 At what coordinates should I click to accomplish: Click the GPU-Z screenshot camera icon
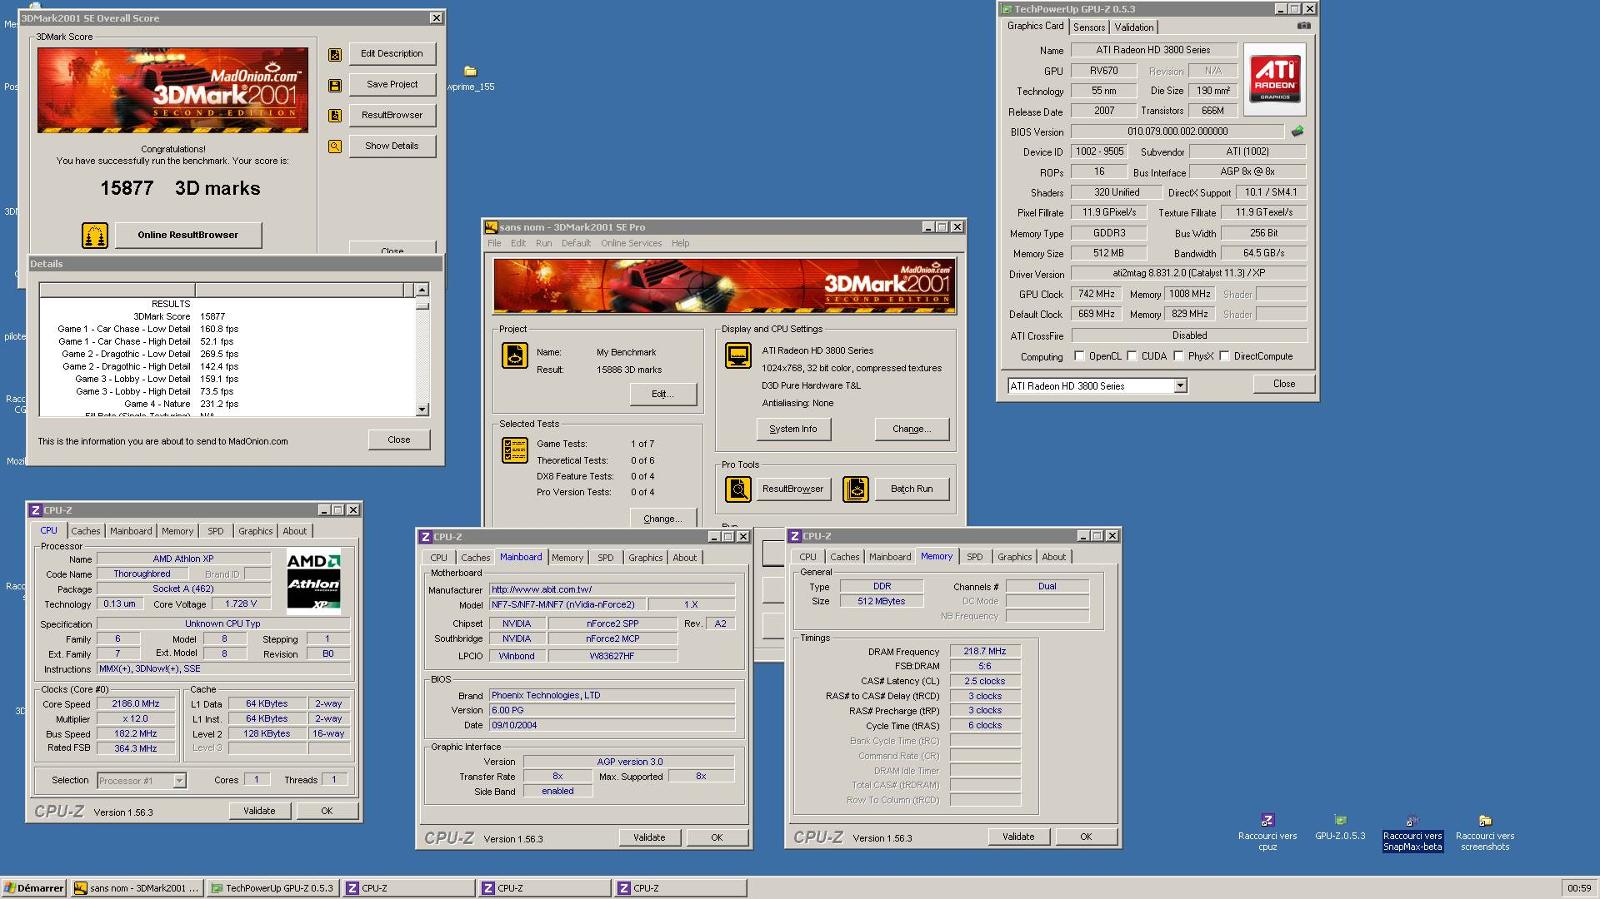click(x=1304, y=26)
